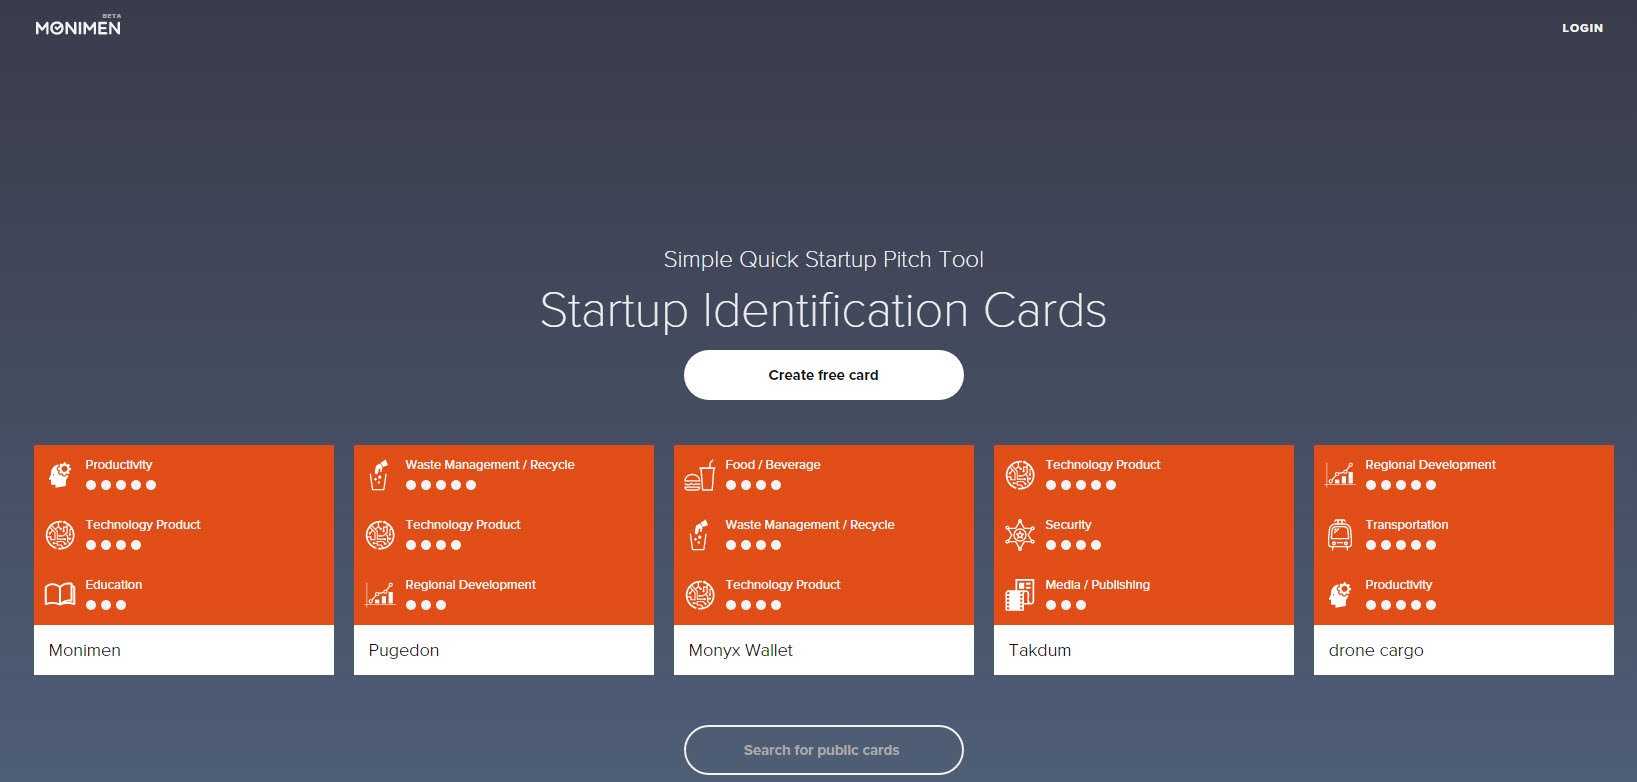Select the Education book icon on Monimen card
This screenshot has height=782, width=1637.
pyautogui.click(x=60, y=595)
